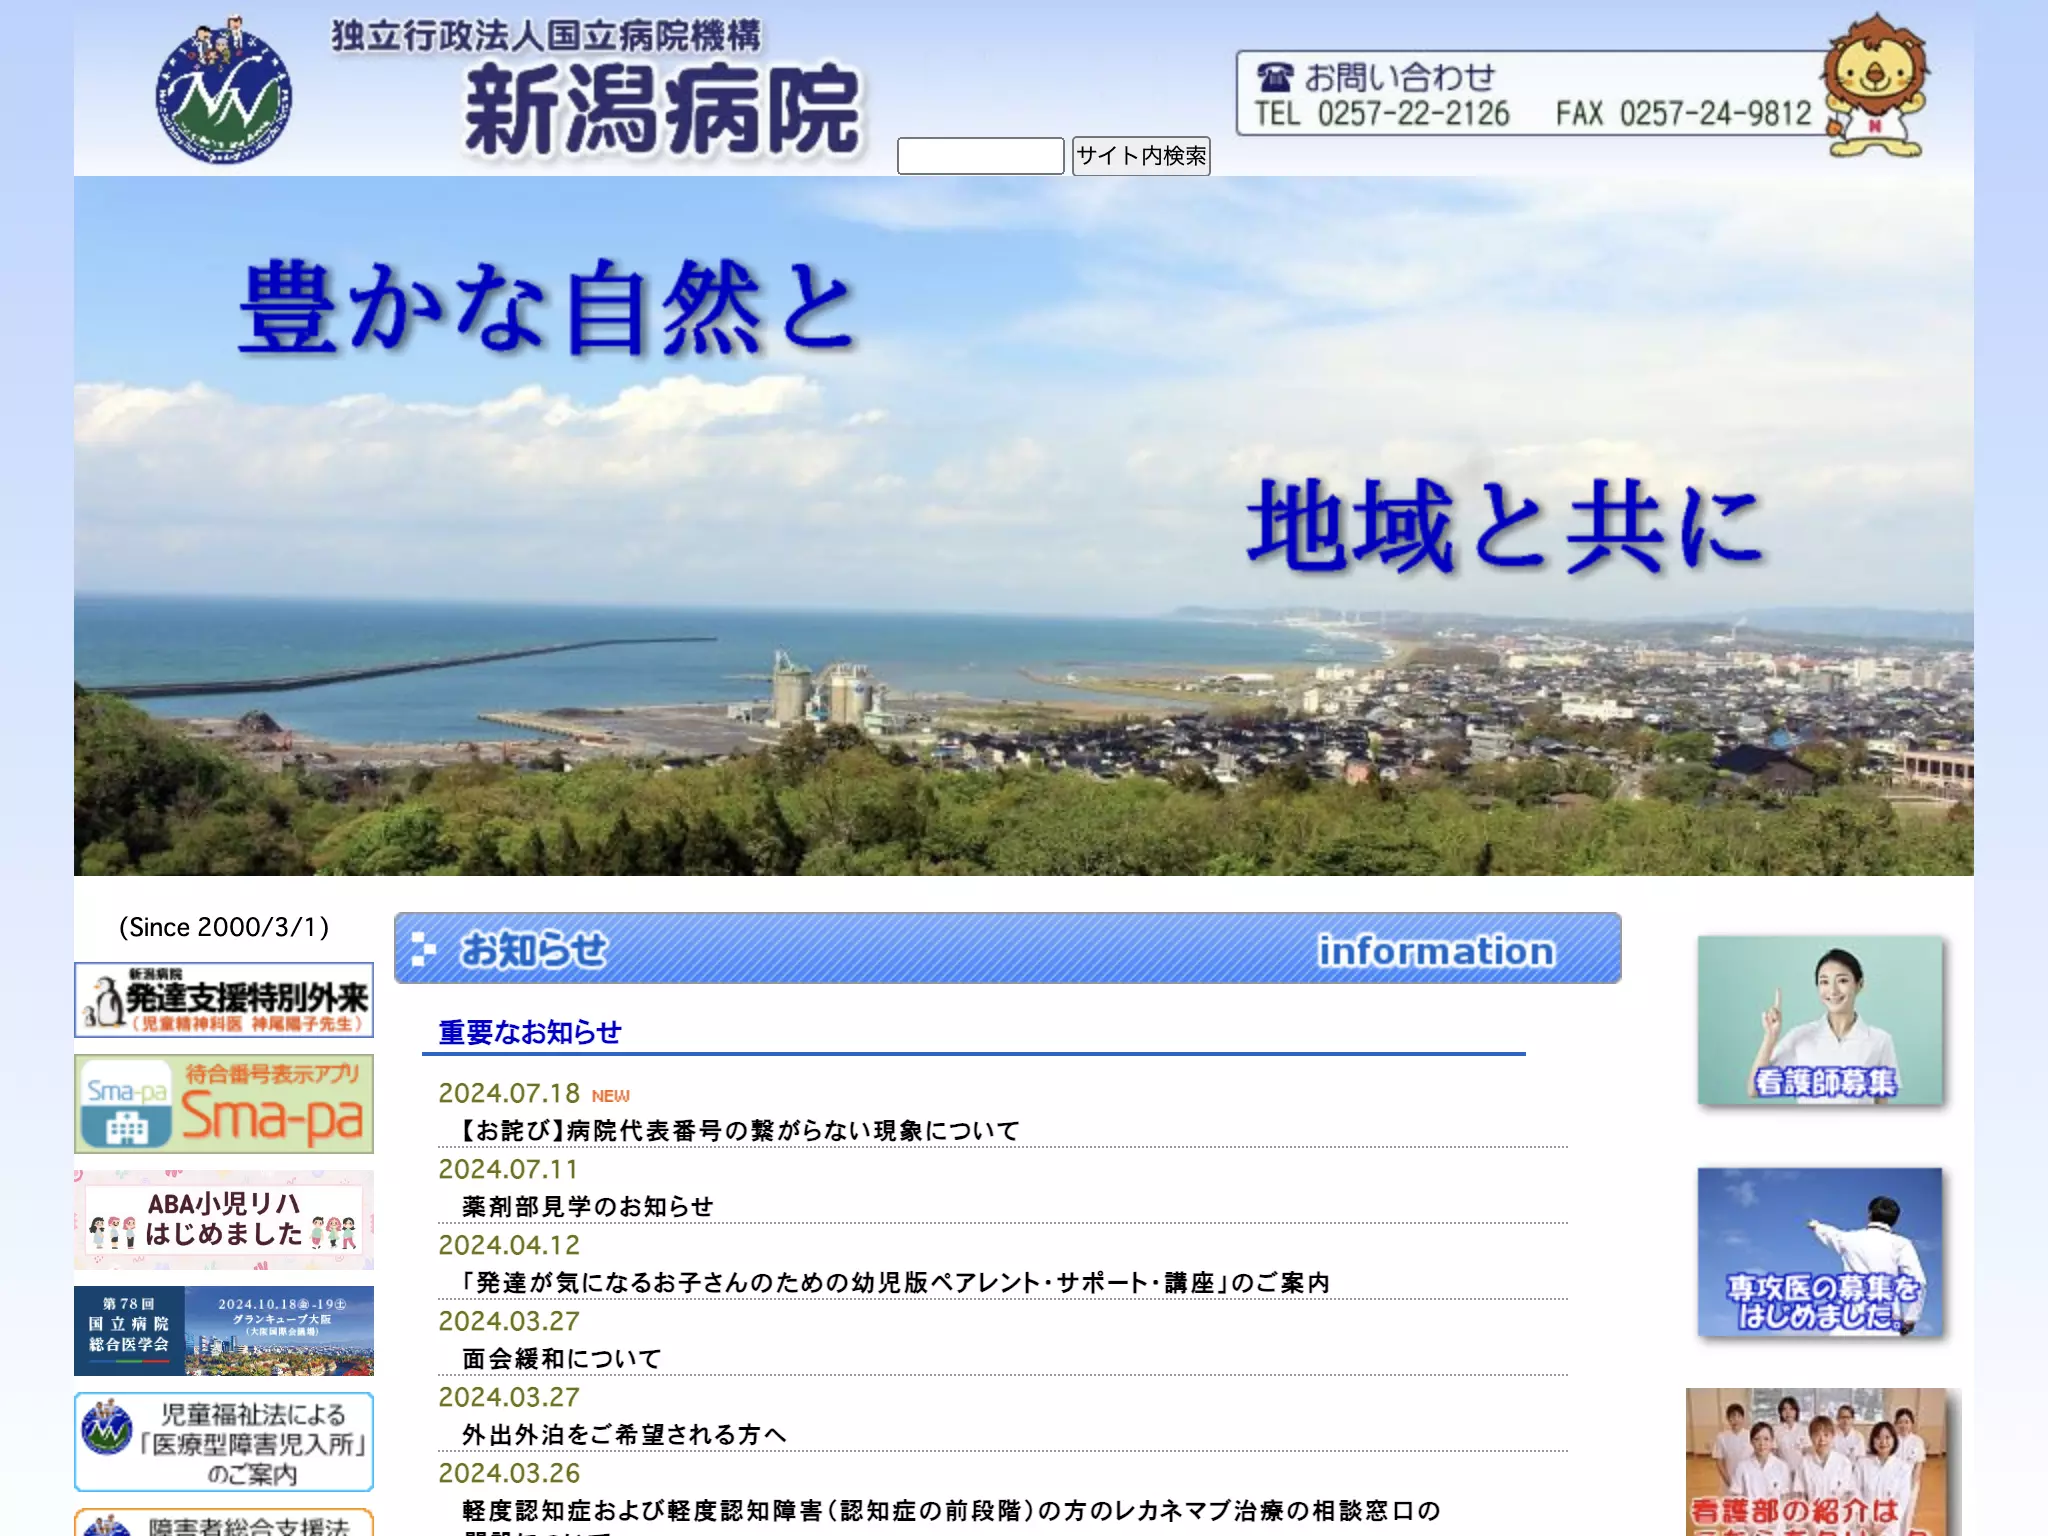Click the date 2024.03.26 entry

509,1473
